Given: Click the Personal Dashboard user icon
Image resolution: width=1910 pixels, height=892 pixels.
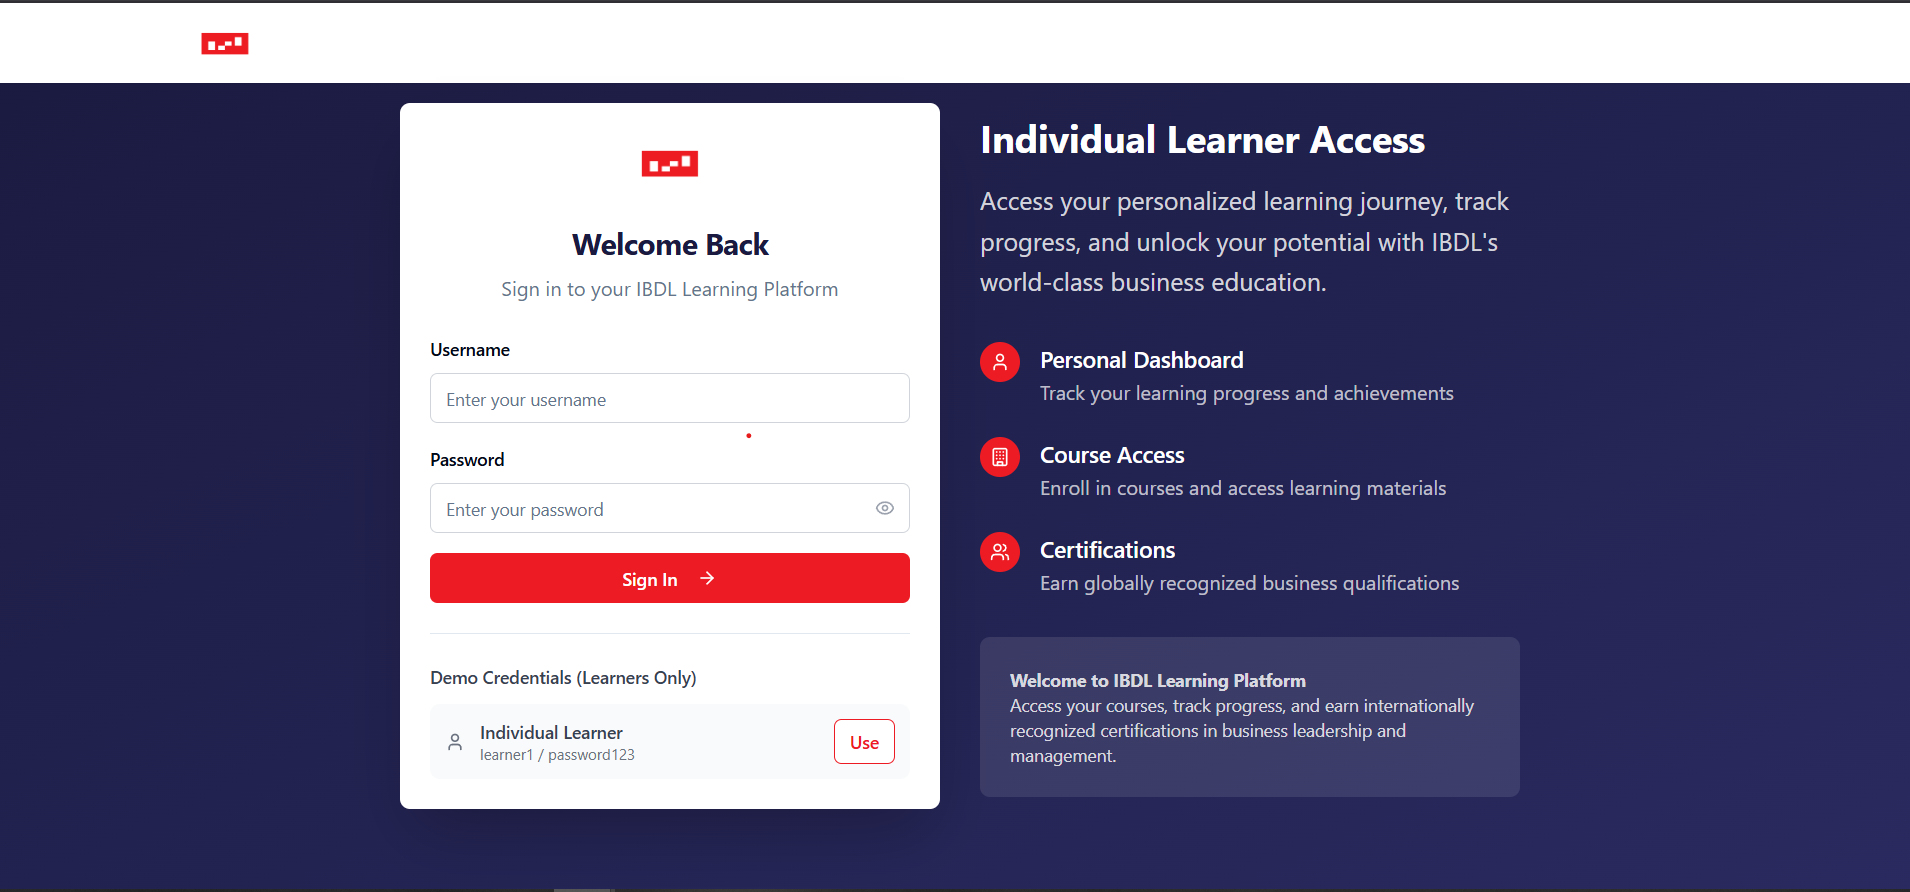Looking at the screenshot, I should (x=999, y=362).
